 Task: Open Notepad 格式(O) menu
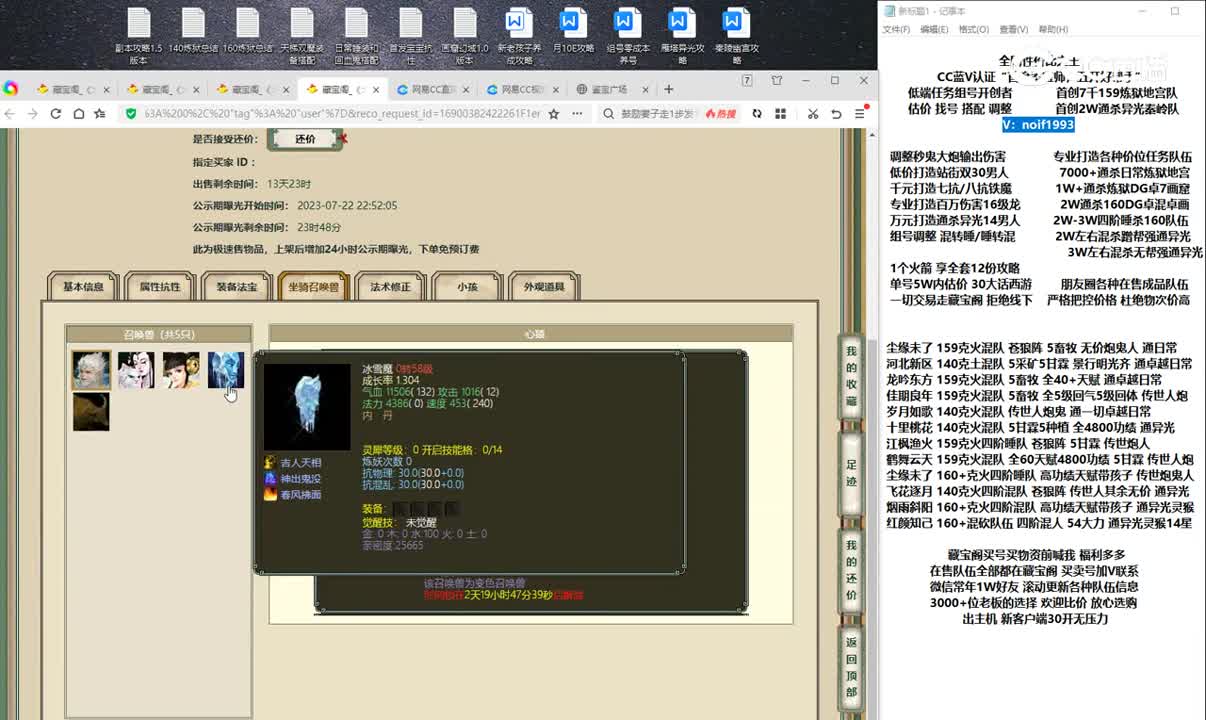(x=973, y=30)
